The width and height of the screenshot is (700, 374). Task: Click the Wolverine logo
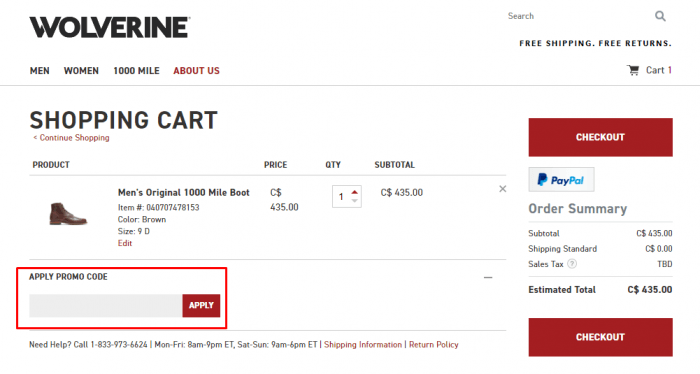coord(110,27)
